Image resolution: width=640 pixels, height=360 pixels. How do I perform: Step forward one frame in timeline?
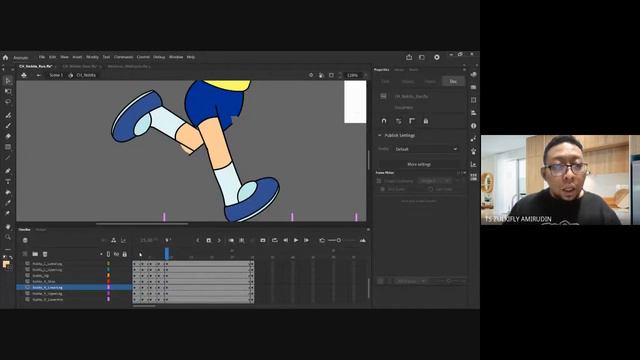pyautogui.click(x=307, y=240)
